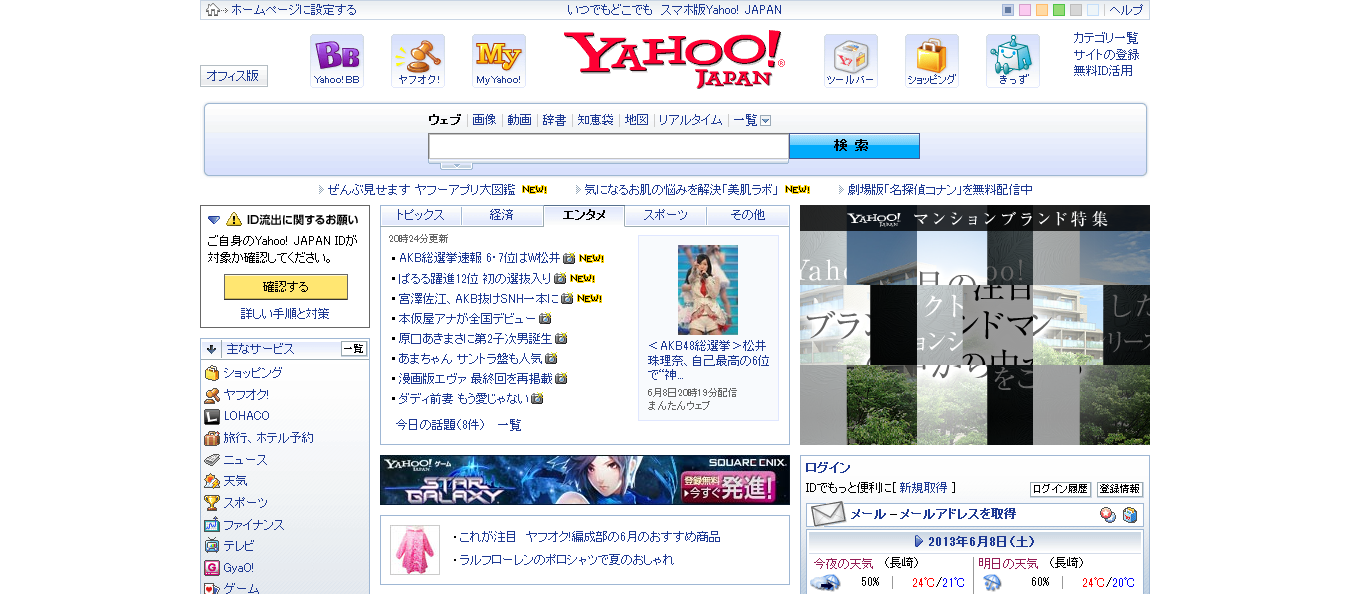This screenshot has width=1349, height=594.
Task: Click the Yahoo! JAPAN logo
Action: pos(674,58)
